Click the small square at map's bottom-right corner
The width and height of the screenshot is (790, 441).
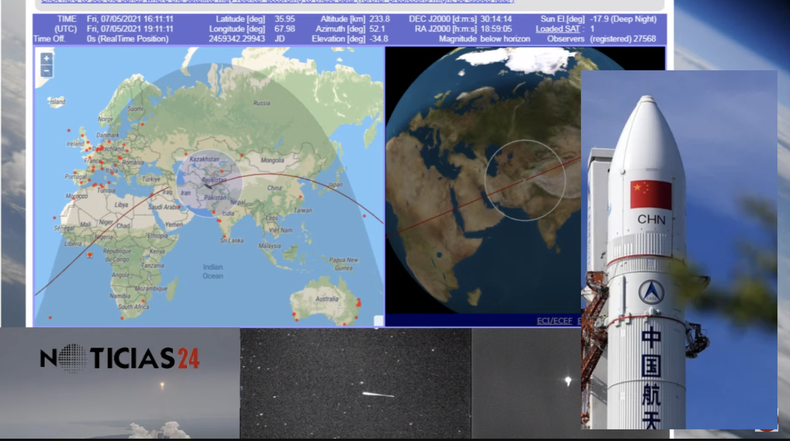pyautogui.click(x=378, y=321)
